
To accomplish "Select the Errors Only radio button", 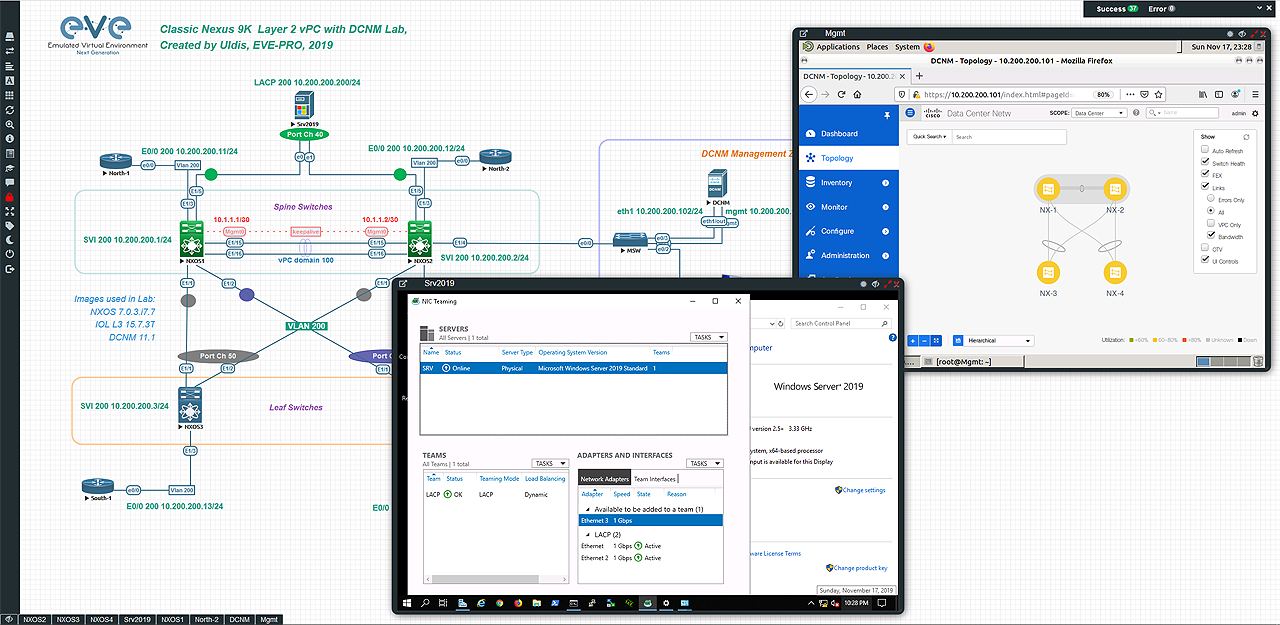I will pyautogui.click(x=1211, y=200).
